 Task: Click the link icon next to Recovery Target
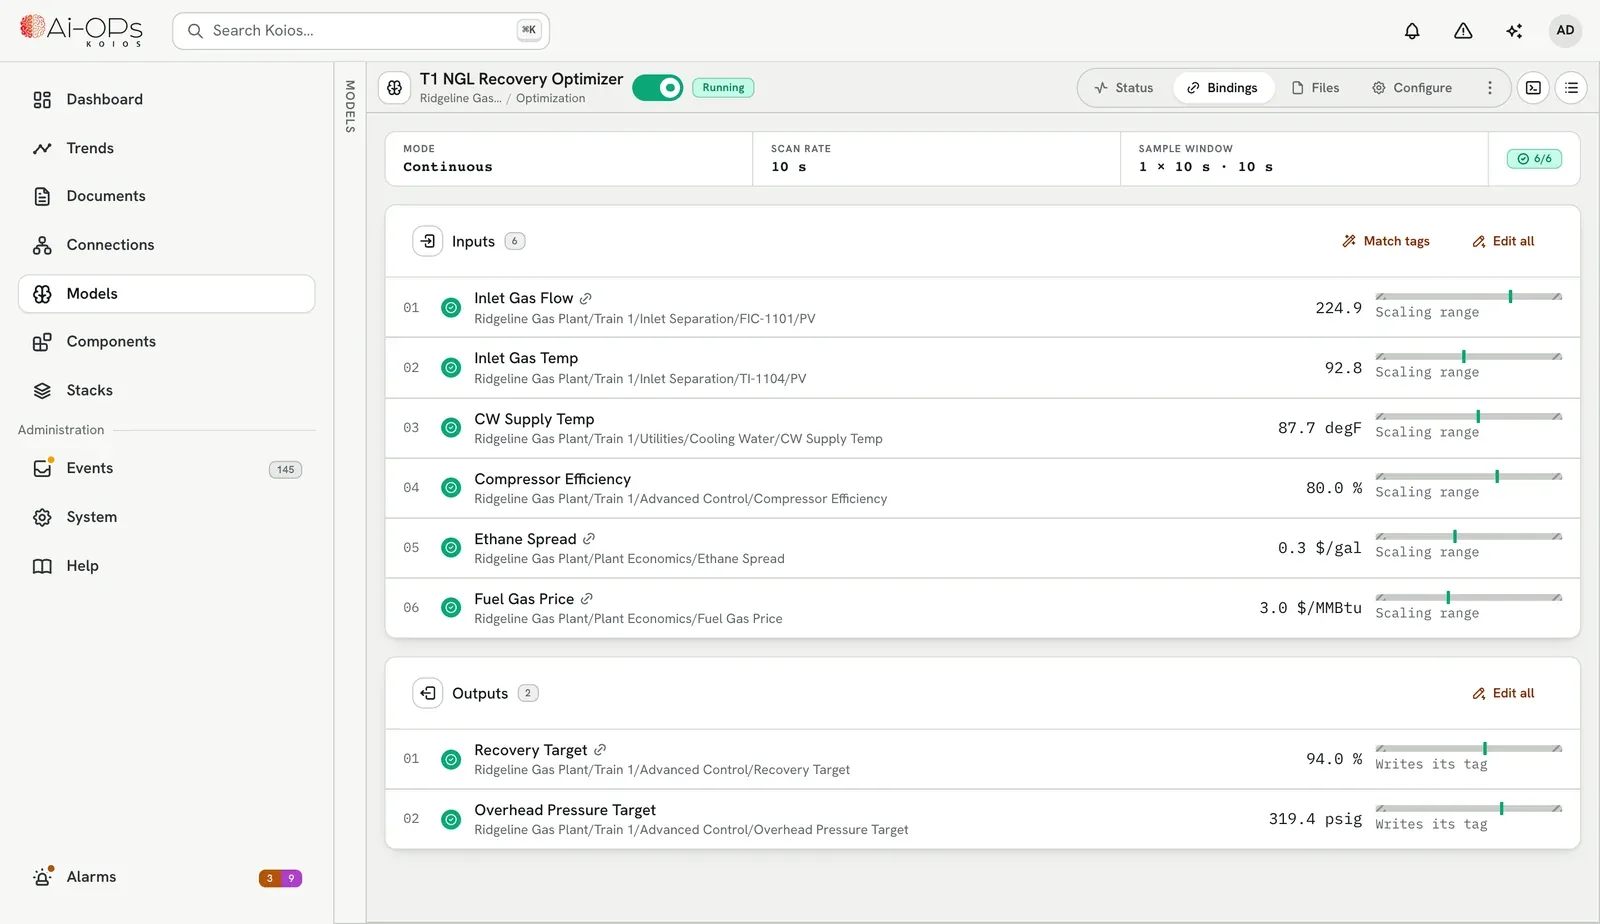click(x=600, y=750)
